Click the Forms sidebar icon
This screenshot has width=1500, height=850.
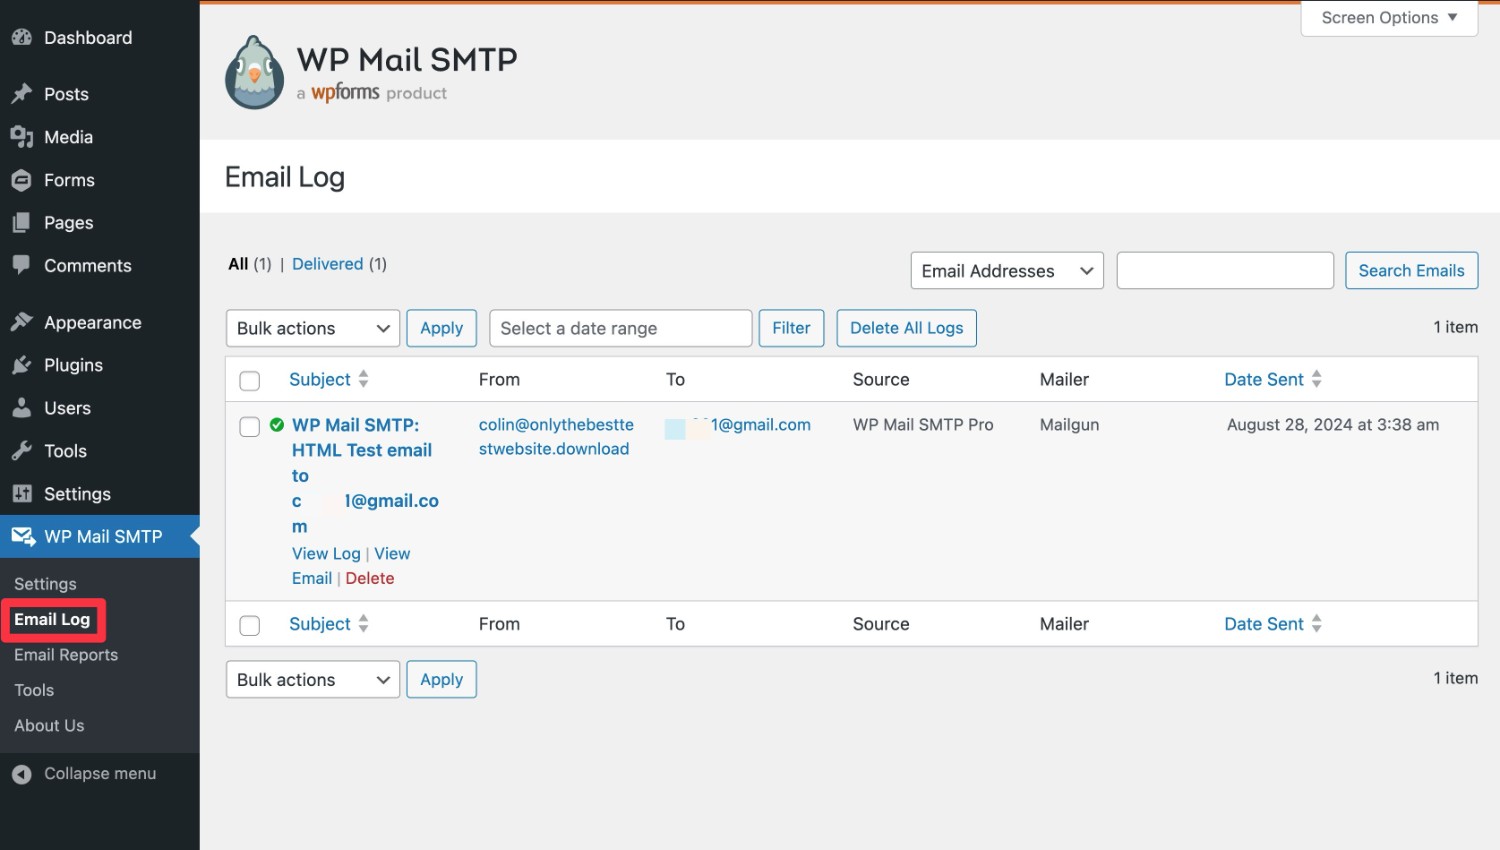pos(22,180)
